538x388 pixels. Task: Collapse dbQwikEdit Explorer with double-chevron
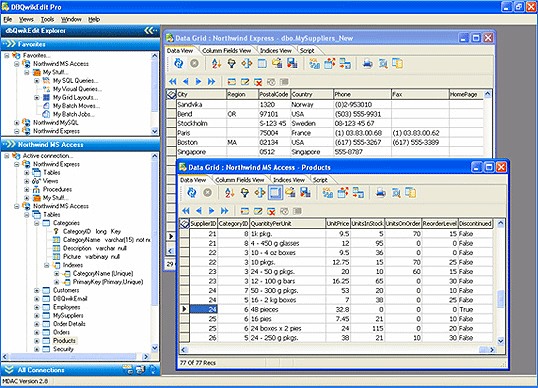[x=150, y=31]
